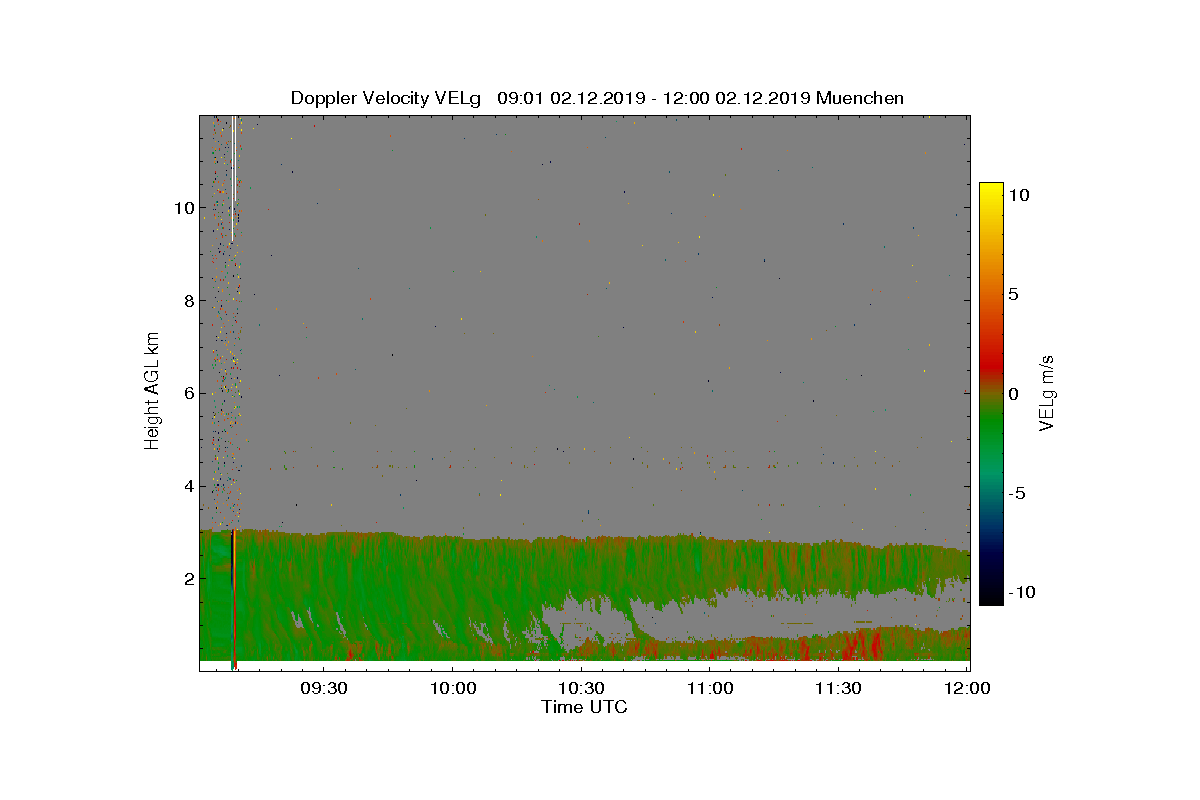
Task: Click the white vertical line near the 10 km height
Action: 233,178
